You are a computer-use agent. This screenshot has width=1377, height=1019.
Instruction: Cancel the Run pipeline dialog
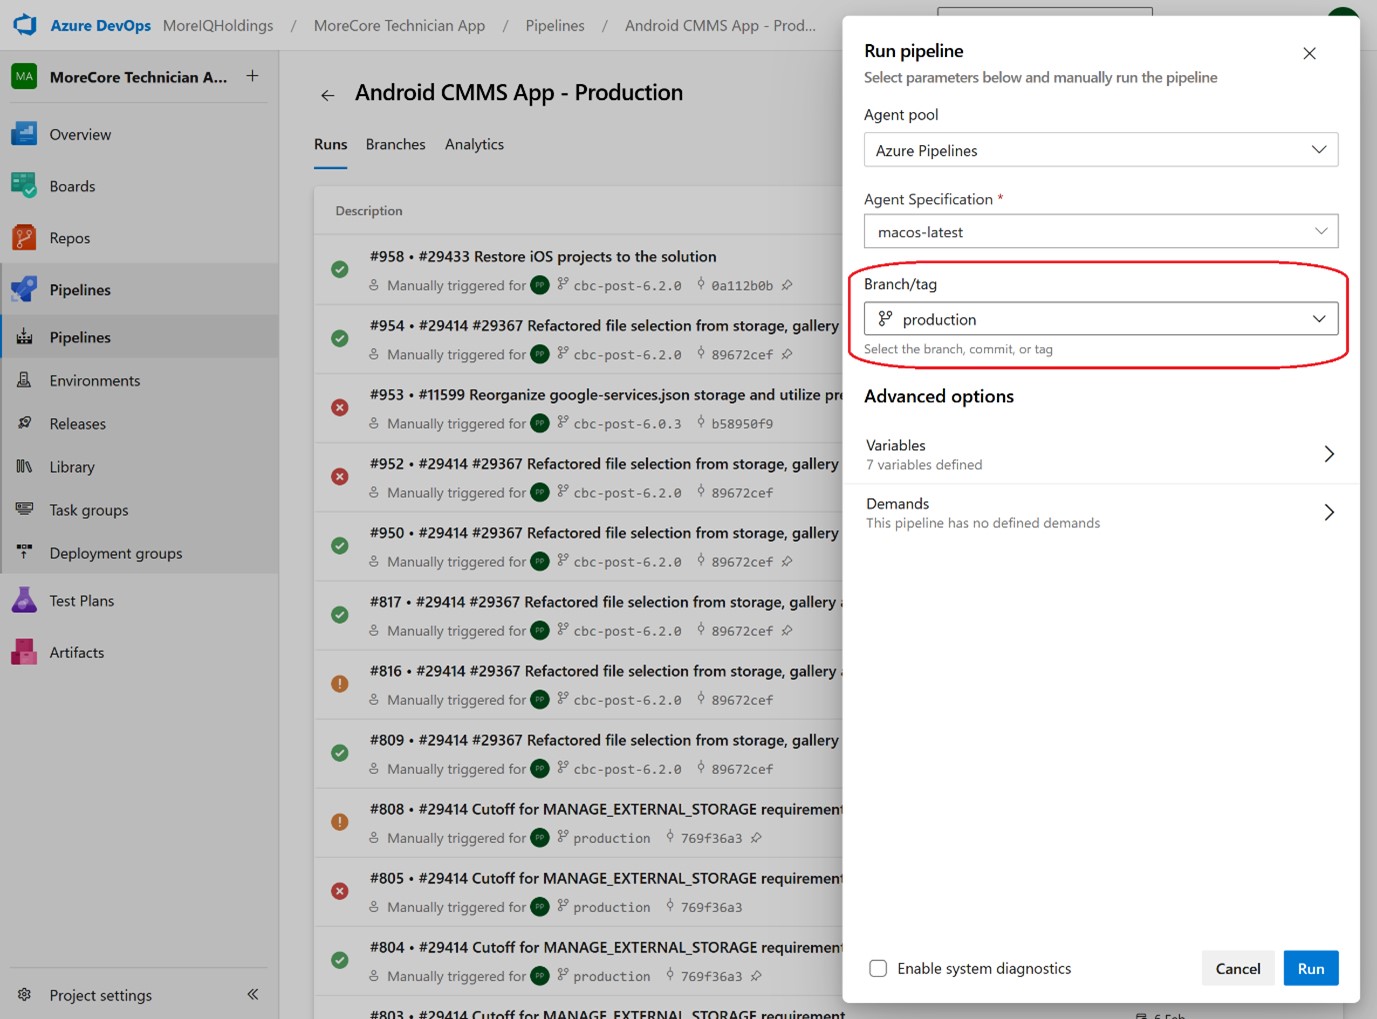pyautogui.click(x=1237, y=968)
